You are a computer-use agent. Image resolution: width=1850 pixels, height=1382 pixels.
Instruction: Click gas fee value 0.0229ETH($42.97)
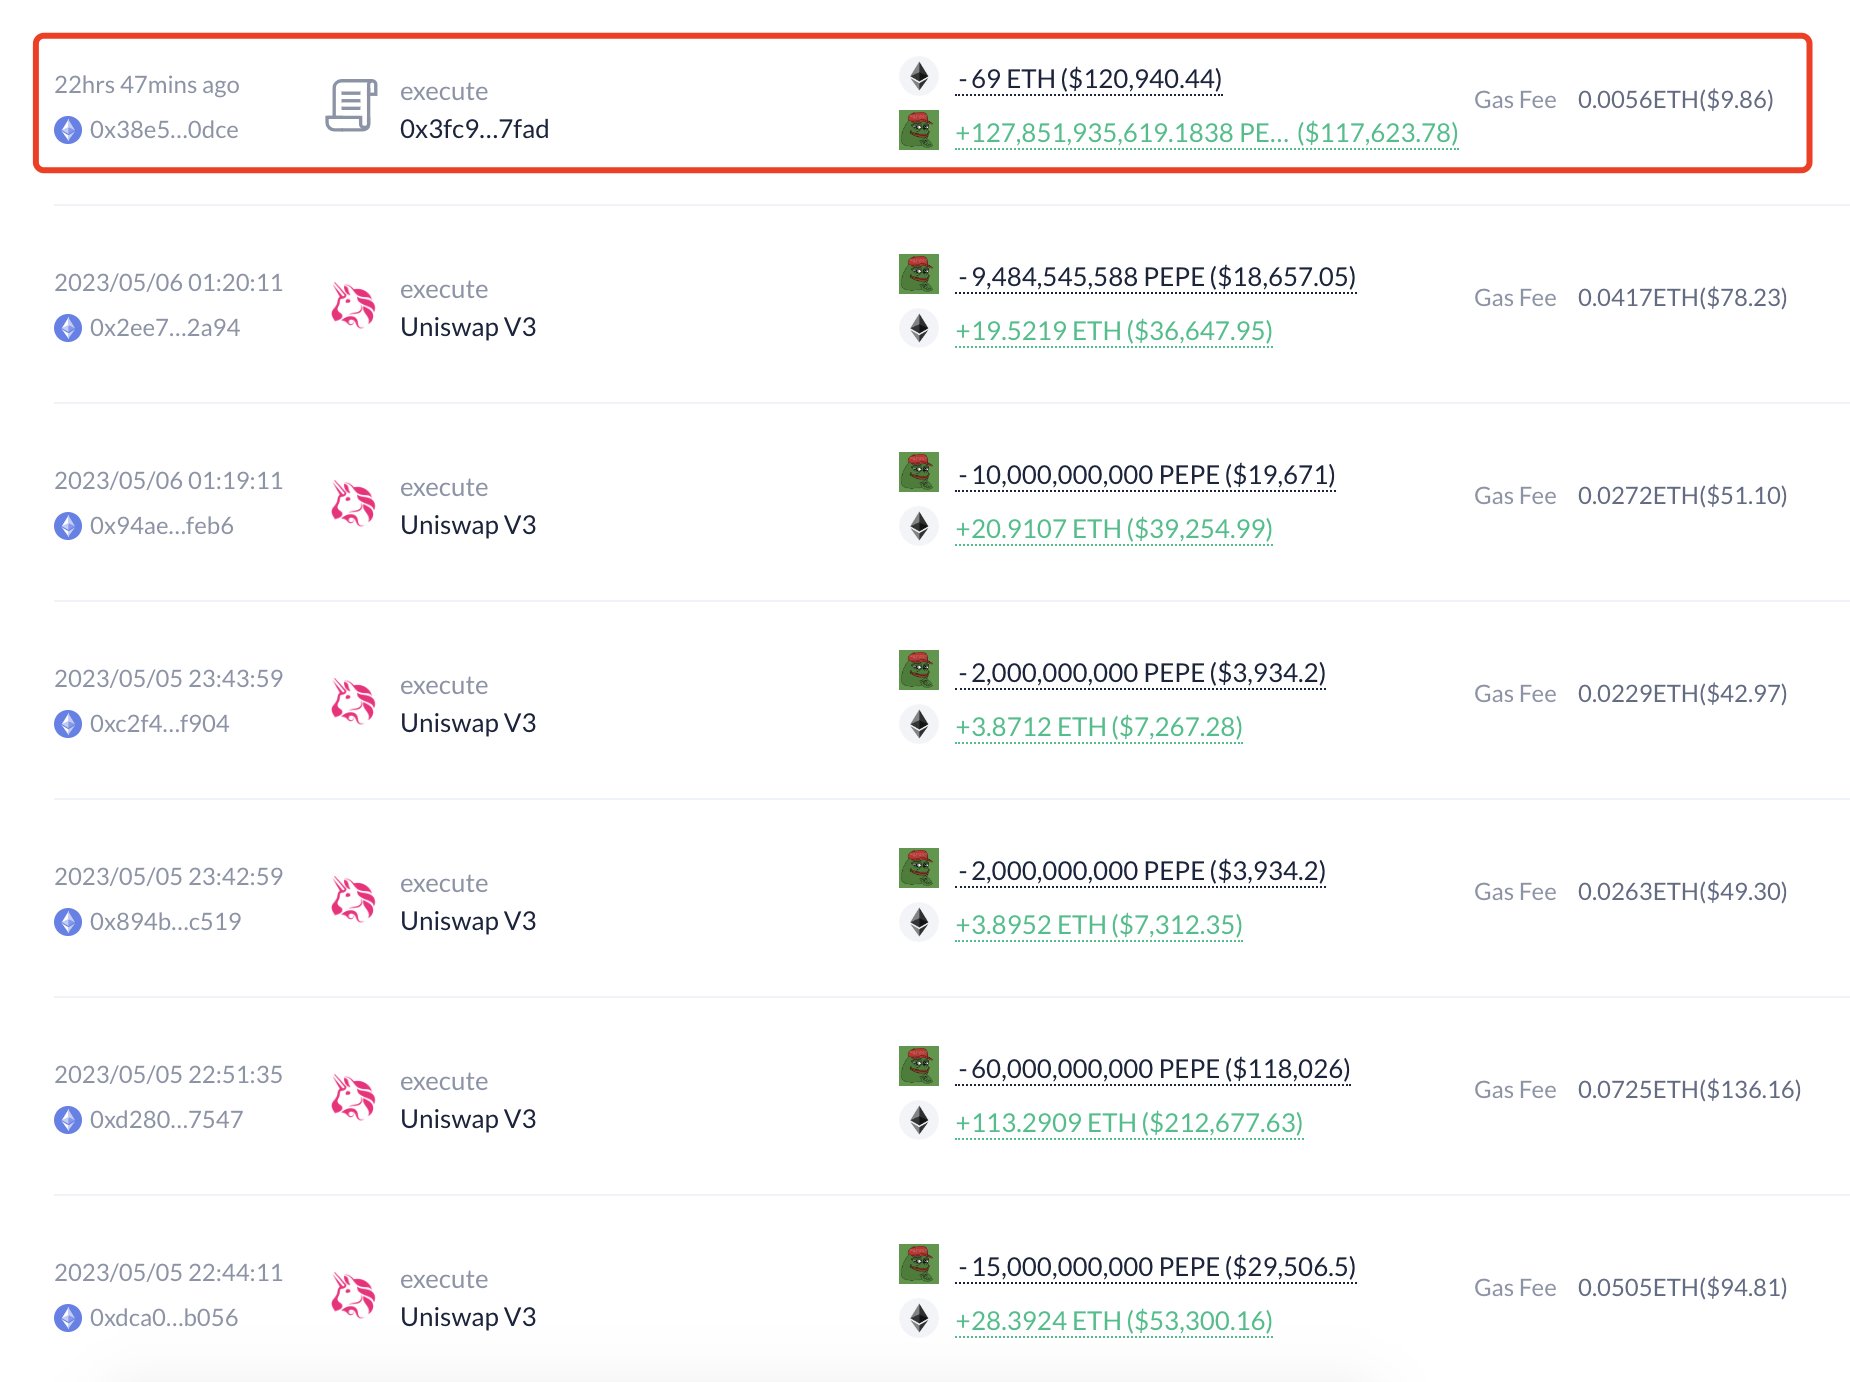[x=1683, y=693]
